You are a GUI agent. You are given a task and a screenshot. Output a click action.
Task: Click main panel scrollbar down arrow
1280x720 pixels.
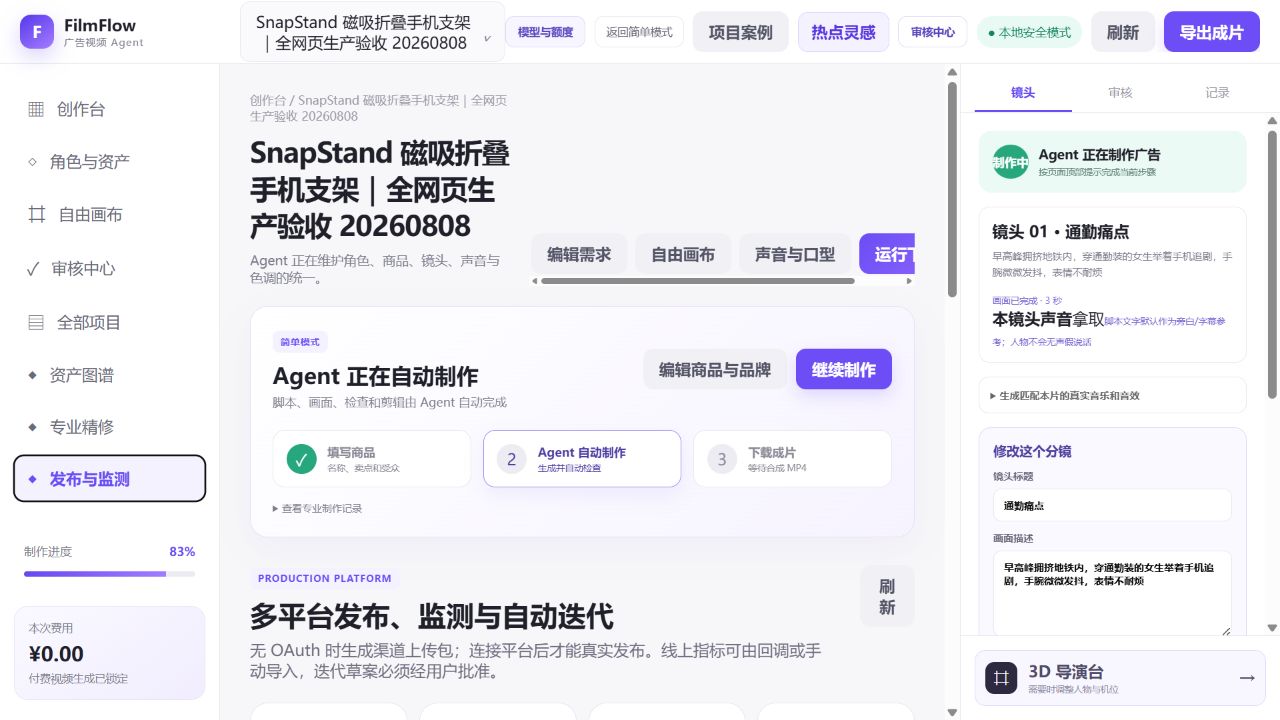[953, 712]
